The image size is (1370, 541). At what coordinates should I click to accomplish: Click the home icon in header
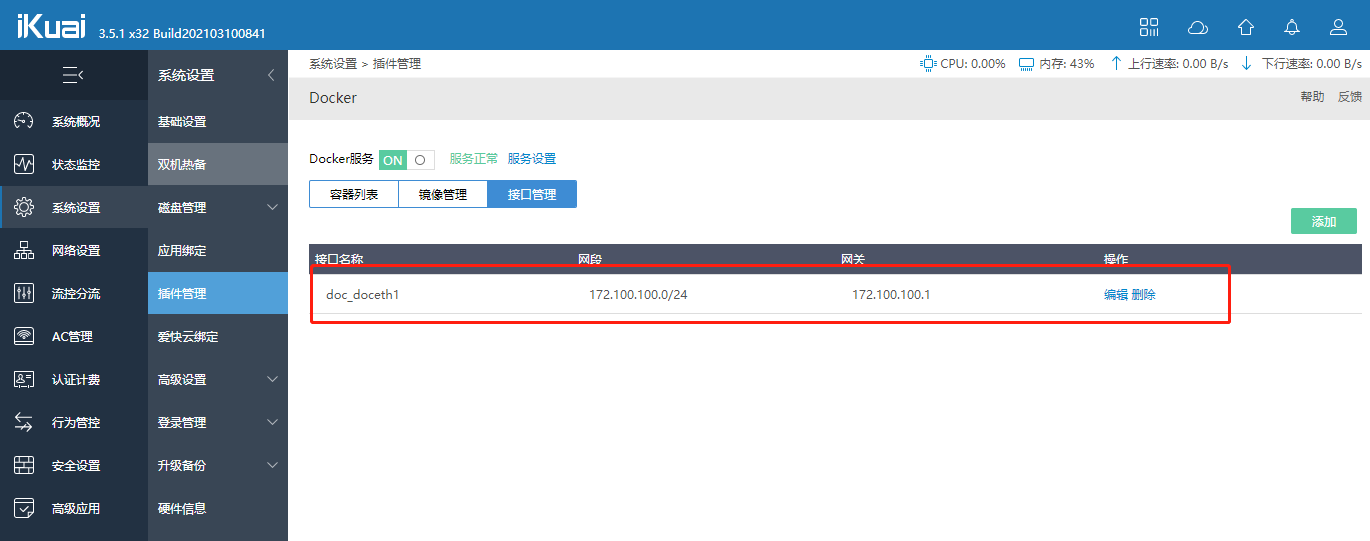[x=1245, y=27]
